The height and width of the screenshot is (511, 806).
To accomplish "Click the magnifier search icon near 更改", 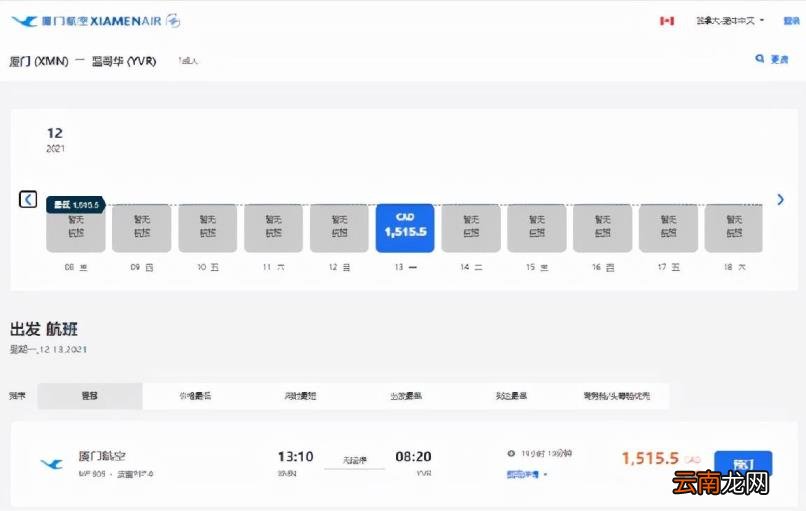I will pyautogui.click(x=760, y=59).
